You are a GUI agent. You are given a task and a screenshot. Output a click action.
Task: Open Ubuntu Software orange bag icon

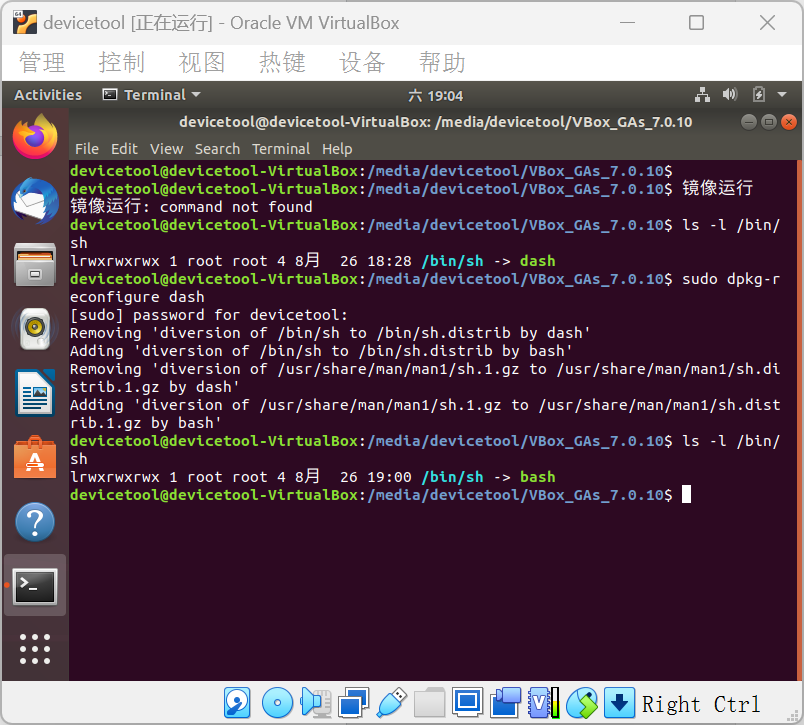click(35, 457)
